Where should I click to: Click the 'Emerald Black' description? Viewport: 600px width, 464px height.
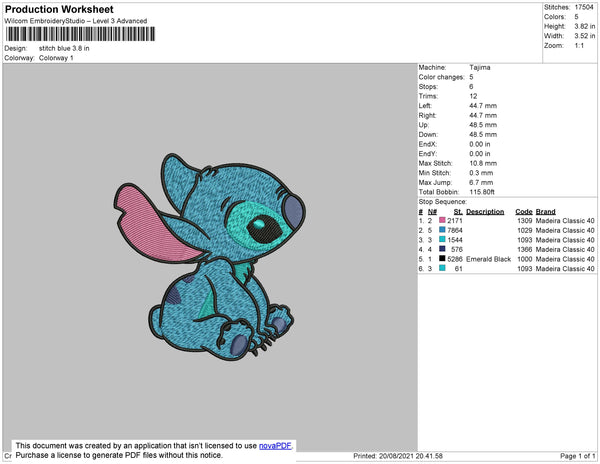(x=488, y=259)
